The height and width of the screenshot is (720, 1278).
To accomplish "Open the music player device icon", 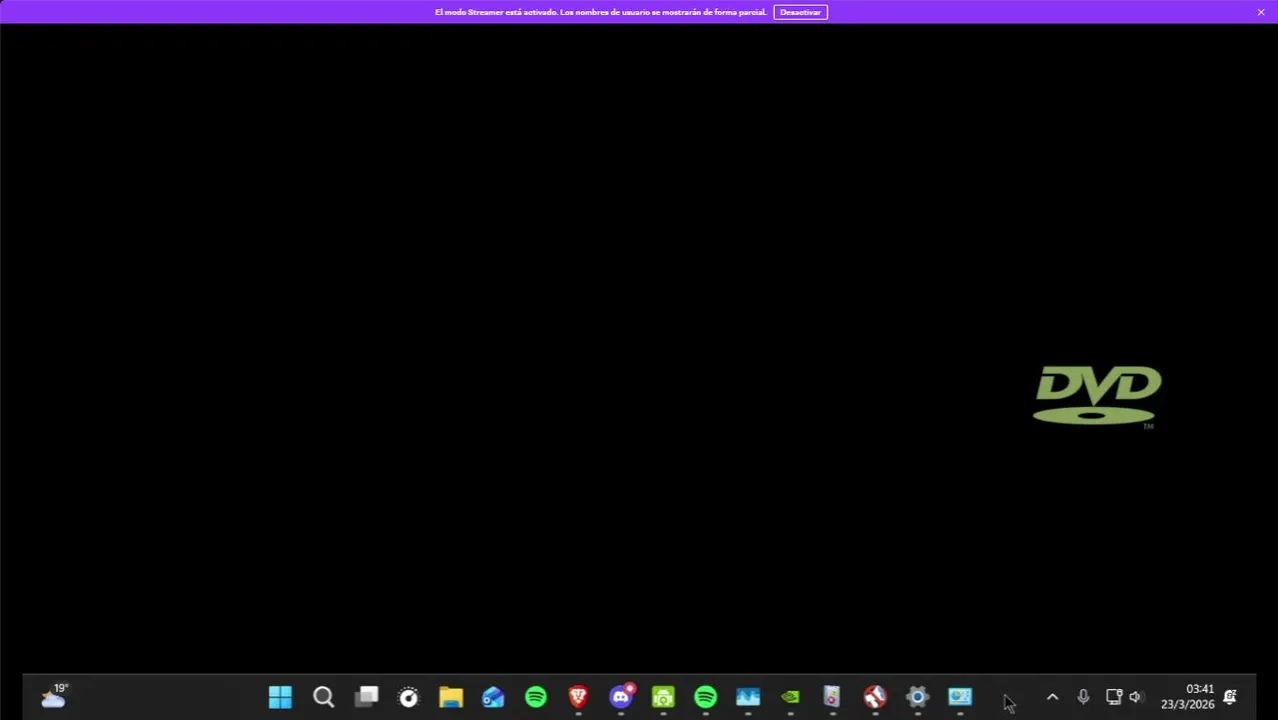I will (x=832, y=697).
